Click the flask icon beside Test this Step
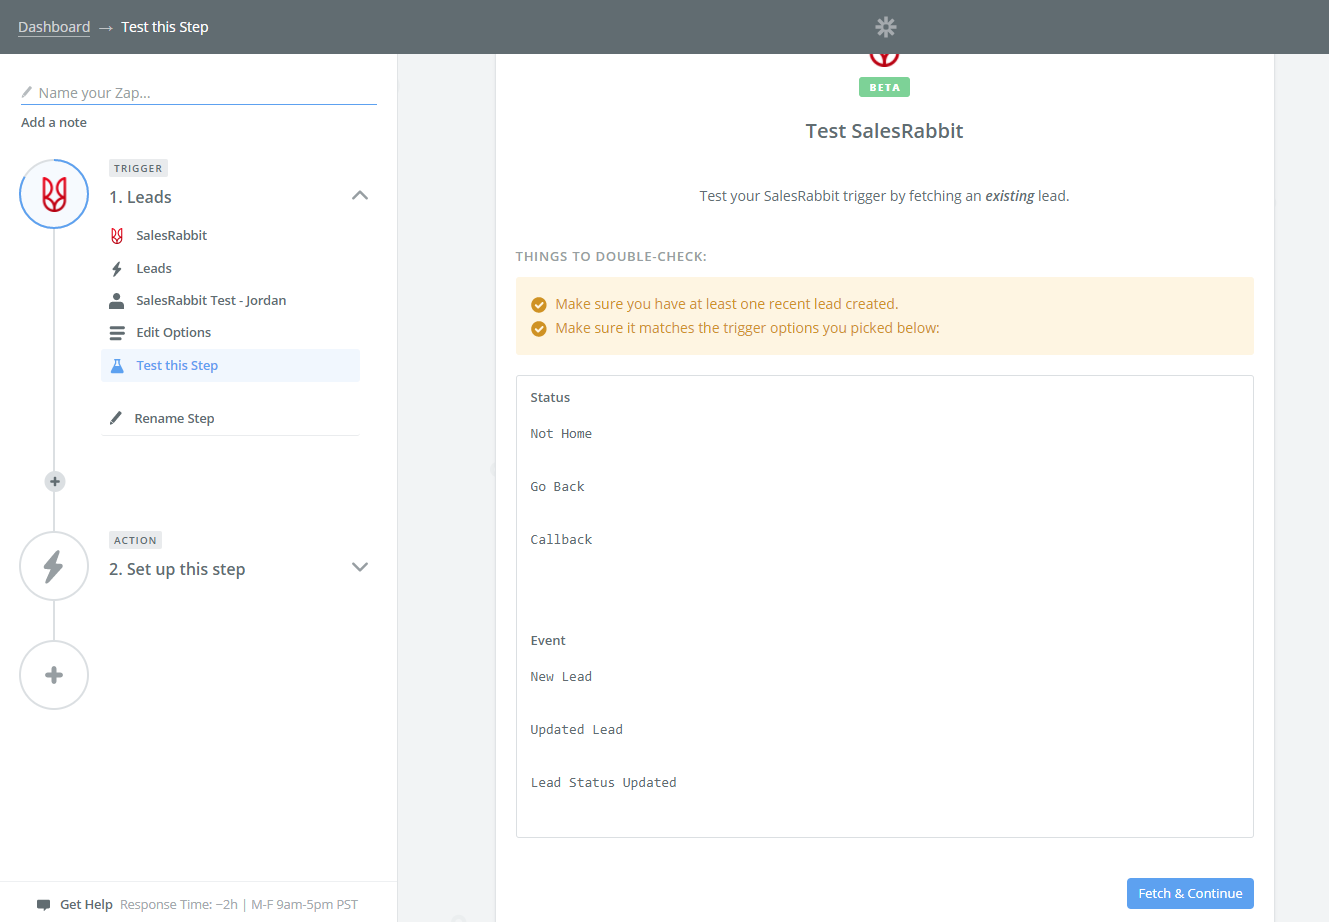The width and height of the screenshot is (1329, 922). point(117,365)
